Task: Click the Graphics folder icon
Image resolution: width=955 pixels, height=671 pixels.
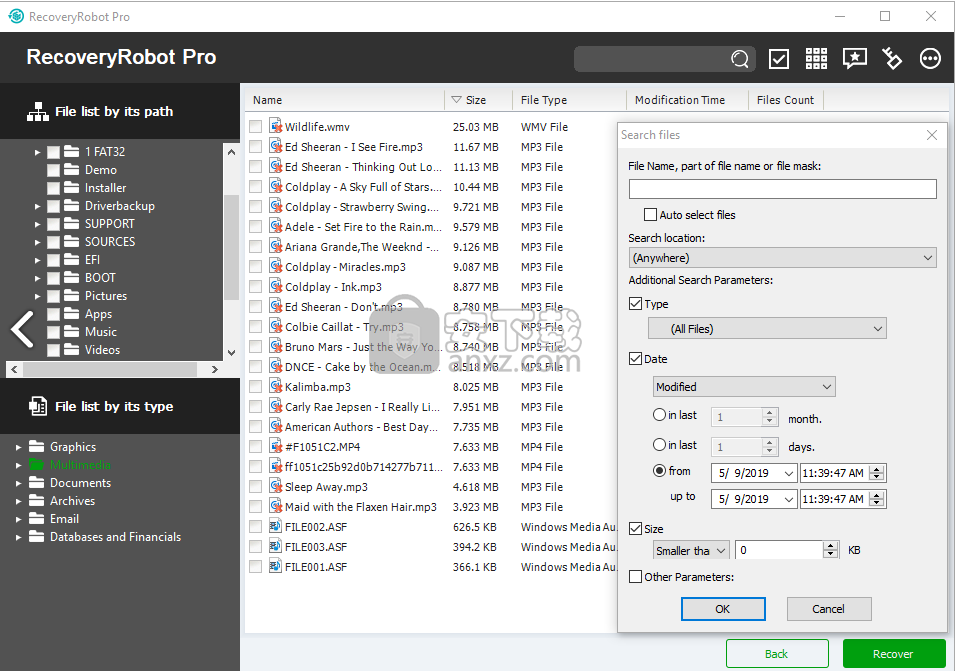Action: point(37,446)
